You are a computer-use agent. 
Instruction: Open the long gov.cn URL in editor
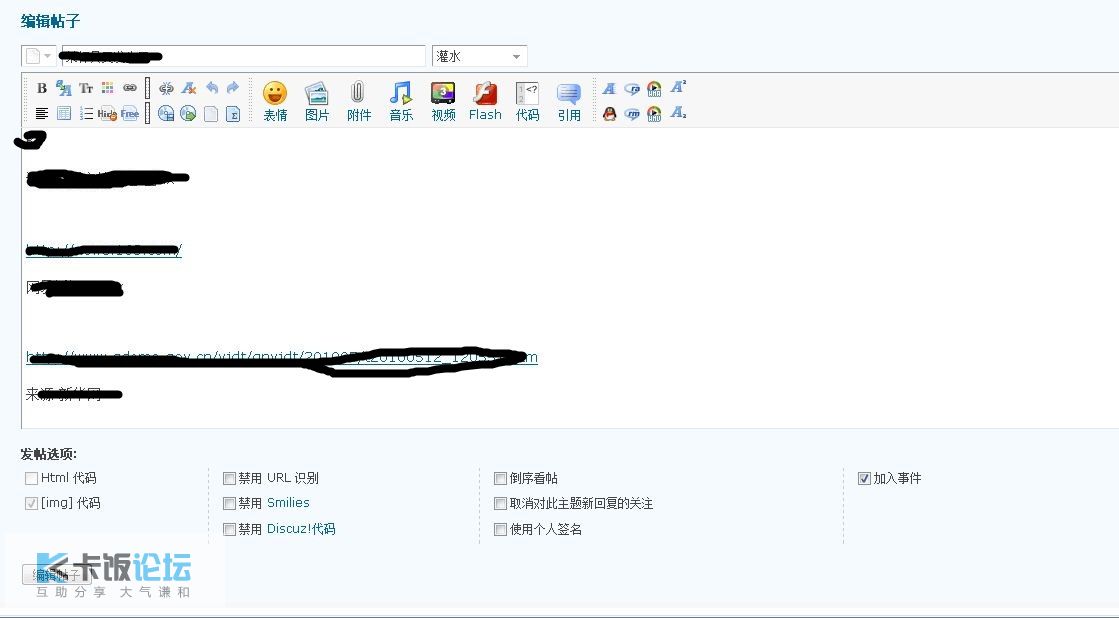click(282, 357)
